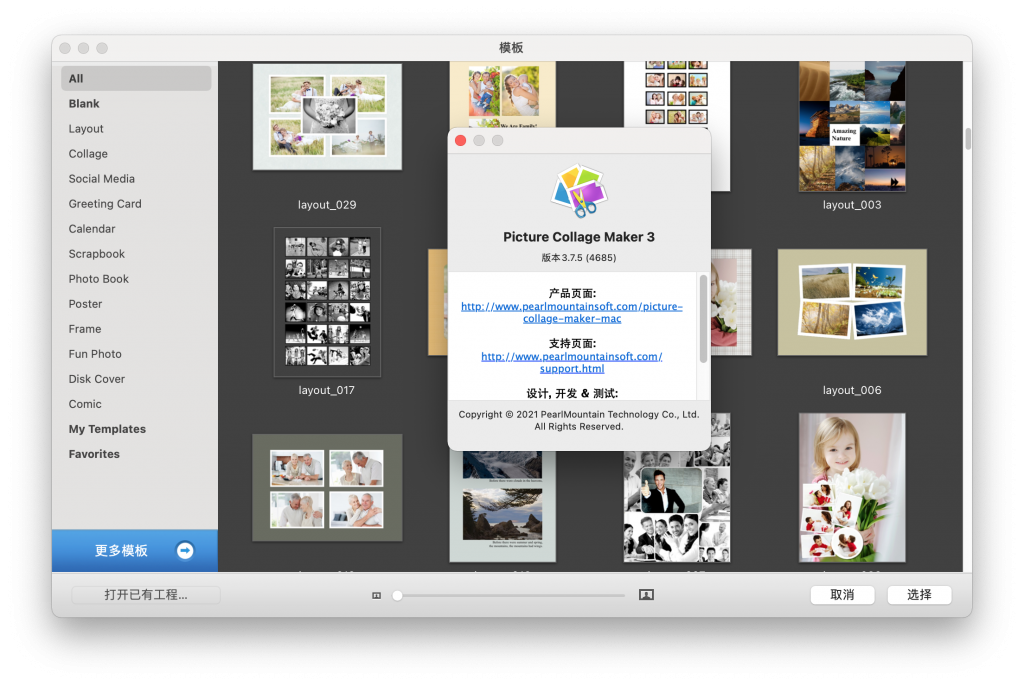1024x686 pixels.
Task: Click the large thumbnail size icon
Action: (646, 595)
